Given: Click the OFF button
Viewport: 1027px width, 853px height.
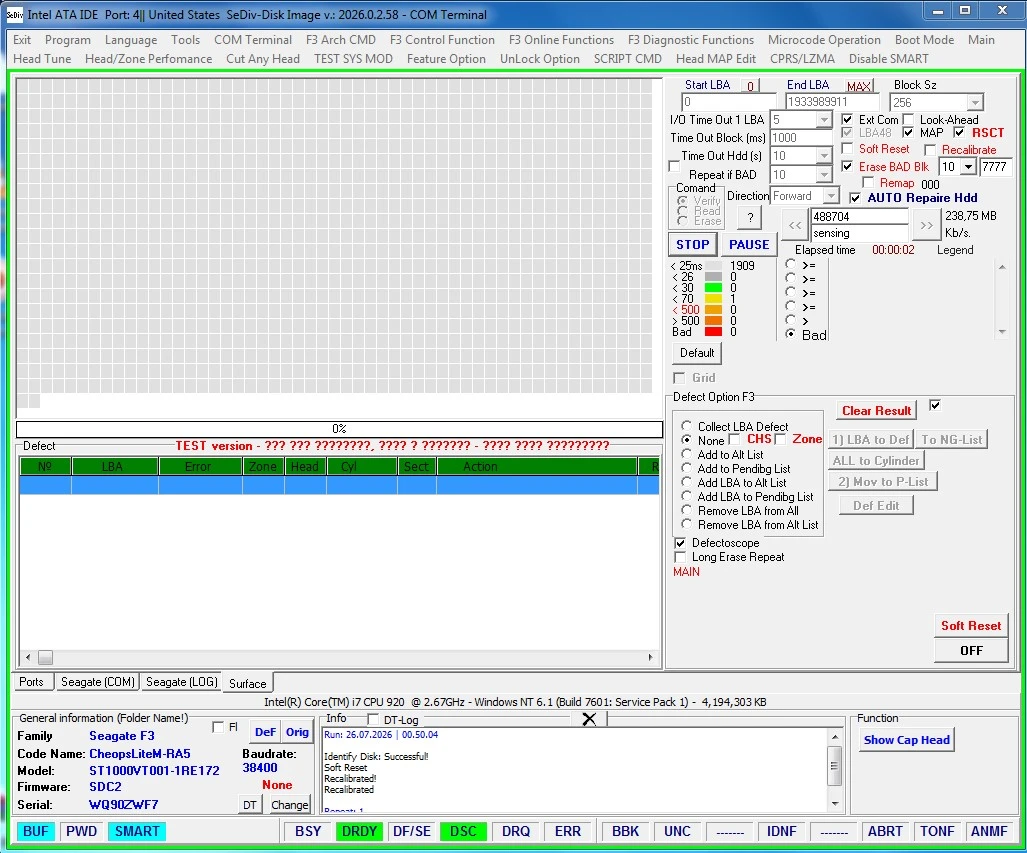Looking at the screenshot, I should 971,651.
